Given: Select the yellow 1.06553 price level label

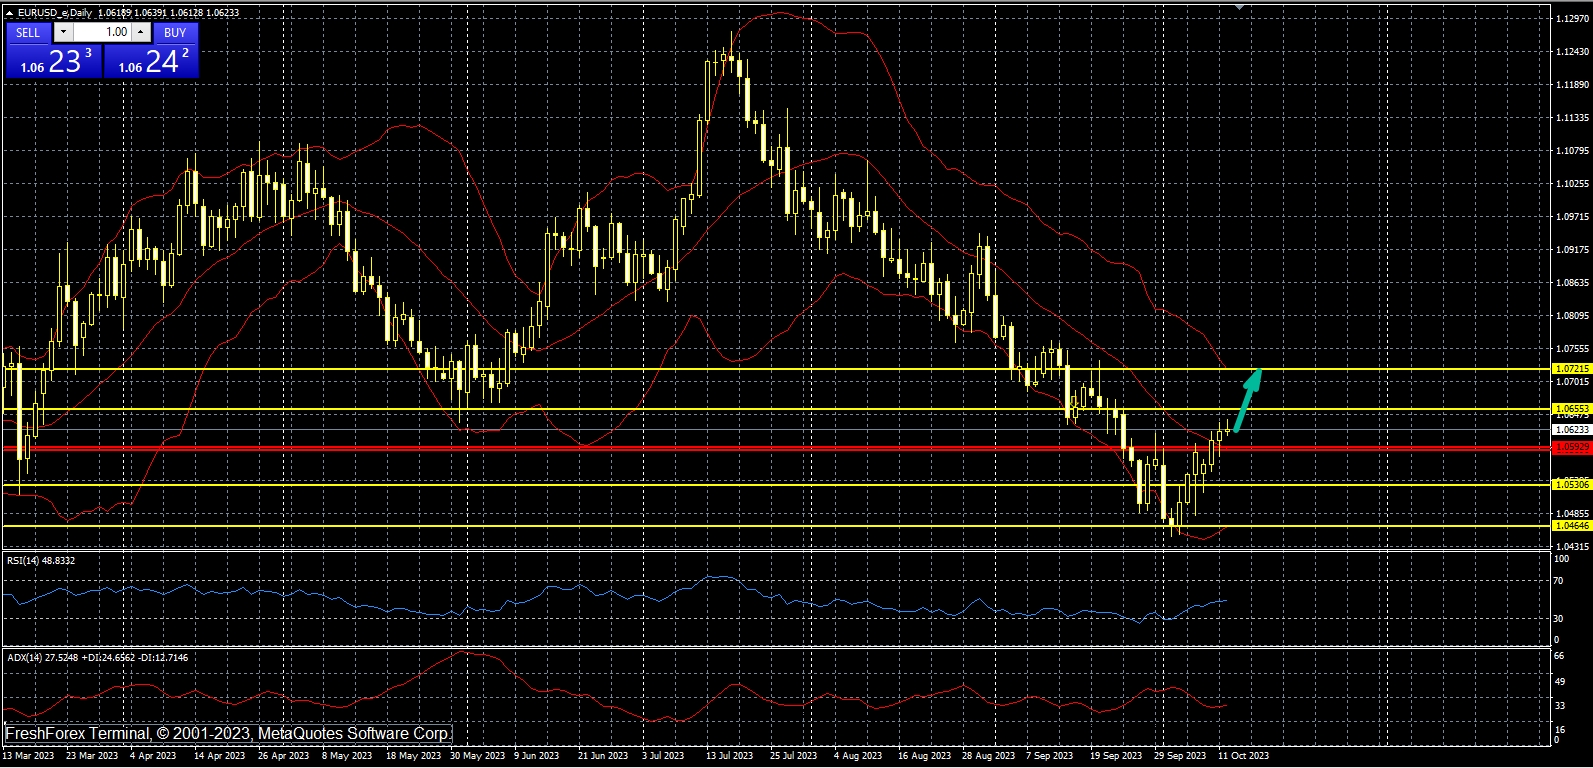Looking at the screenshot, I should click(1571, 409).
